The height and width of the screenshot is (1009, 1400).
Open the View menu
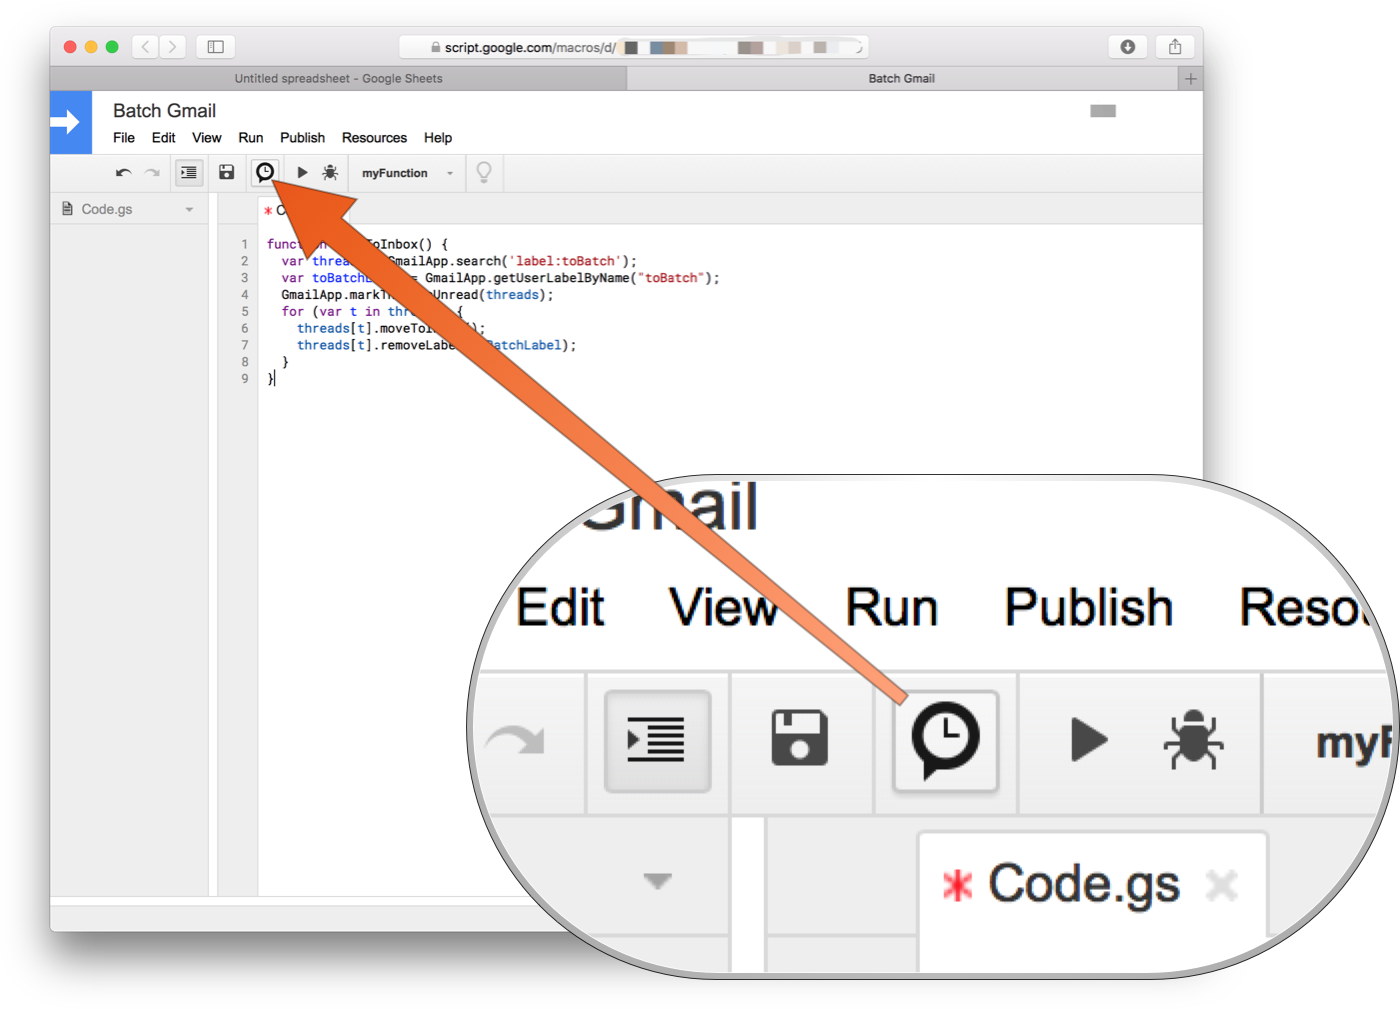click(207, 138)
